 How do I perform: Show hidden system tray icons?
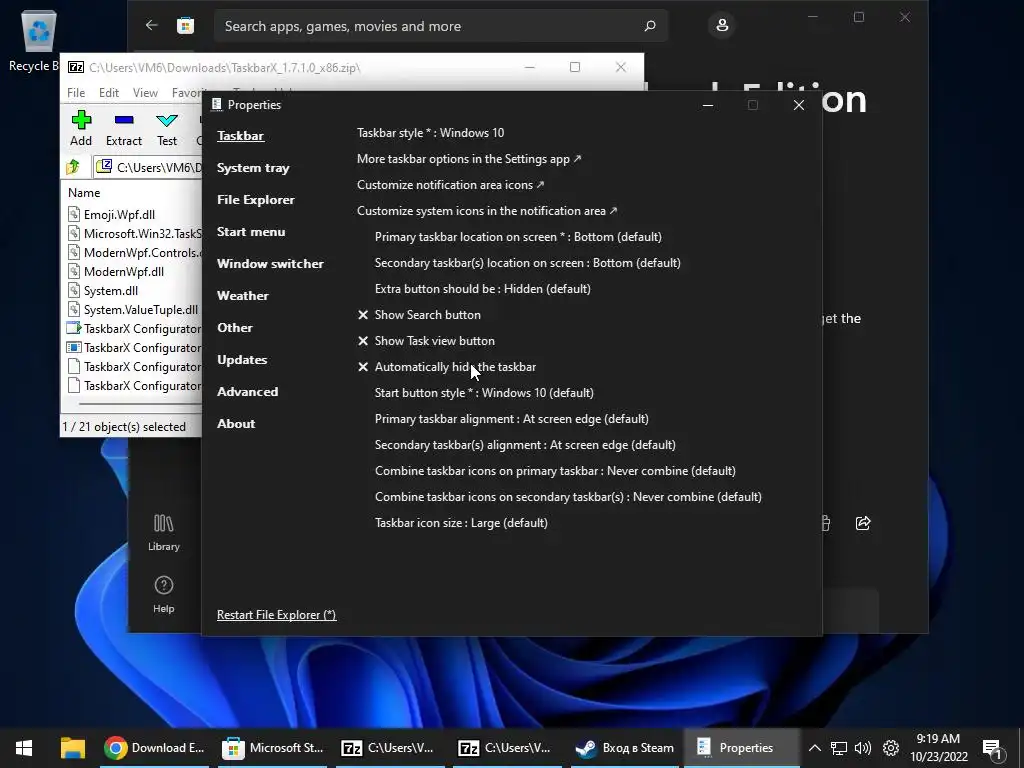coord(814,748)
